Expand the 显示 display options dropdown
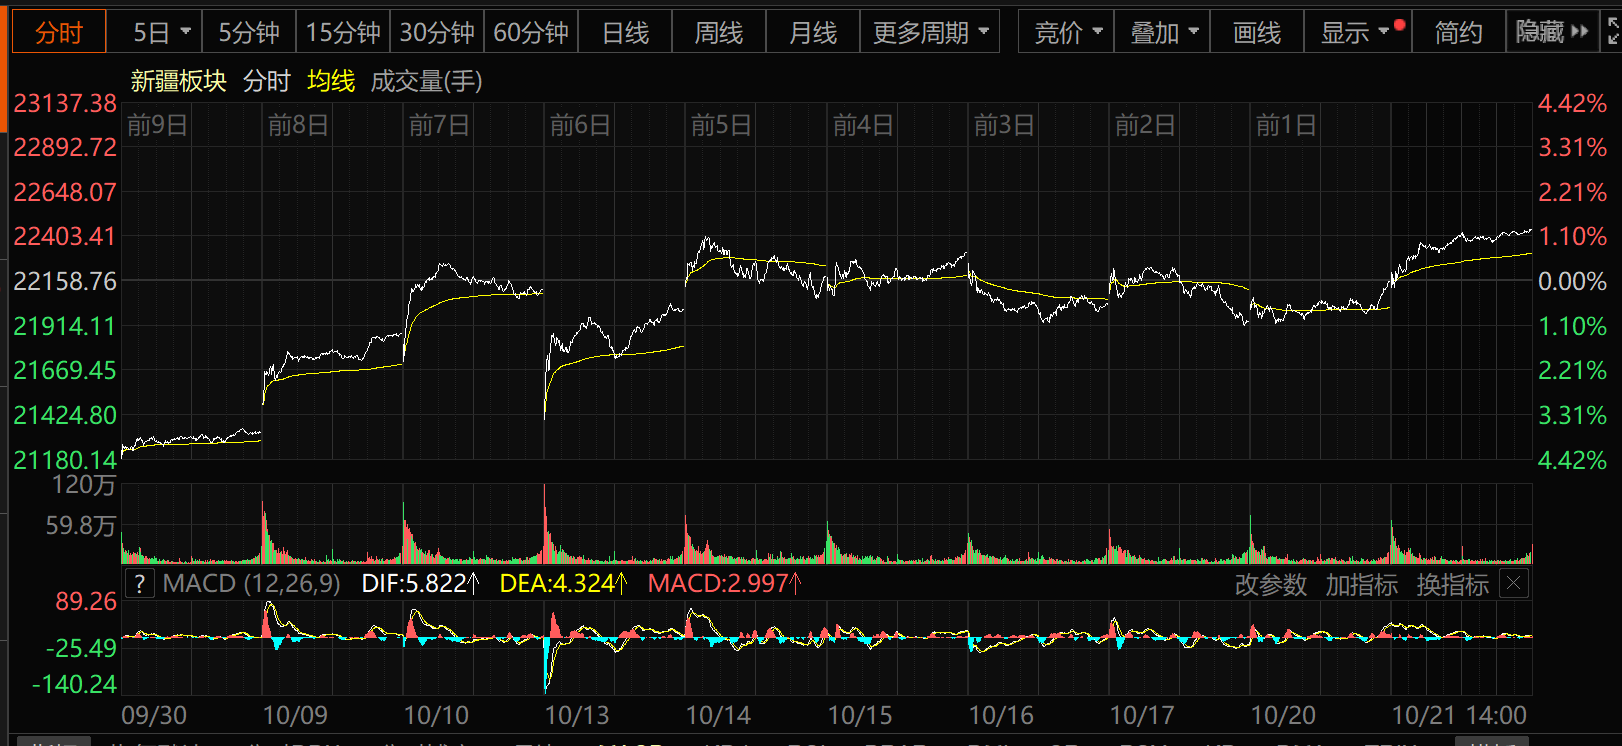This screenshot has height=746, width=1622. pos(1355,33)
